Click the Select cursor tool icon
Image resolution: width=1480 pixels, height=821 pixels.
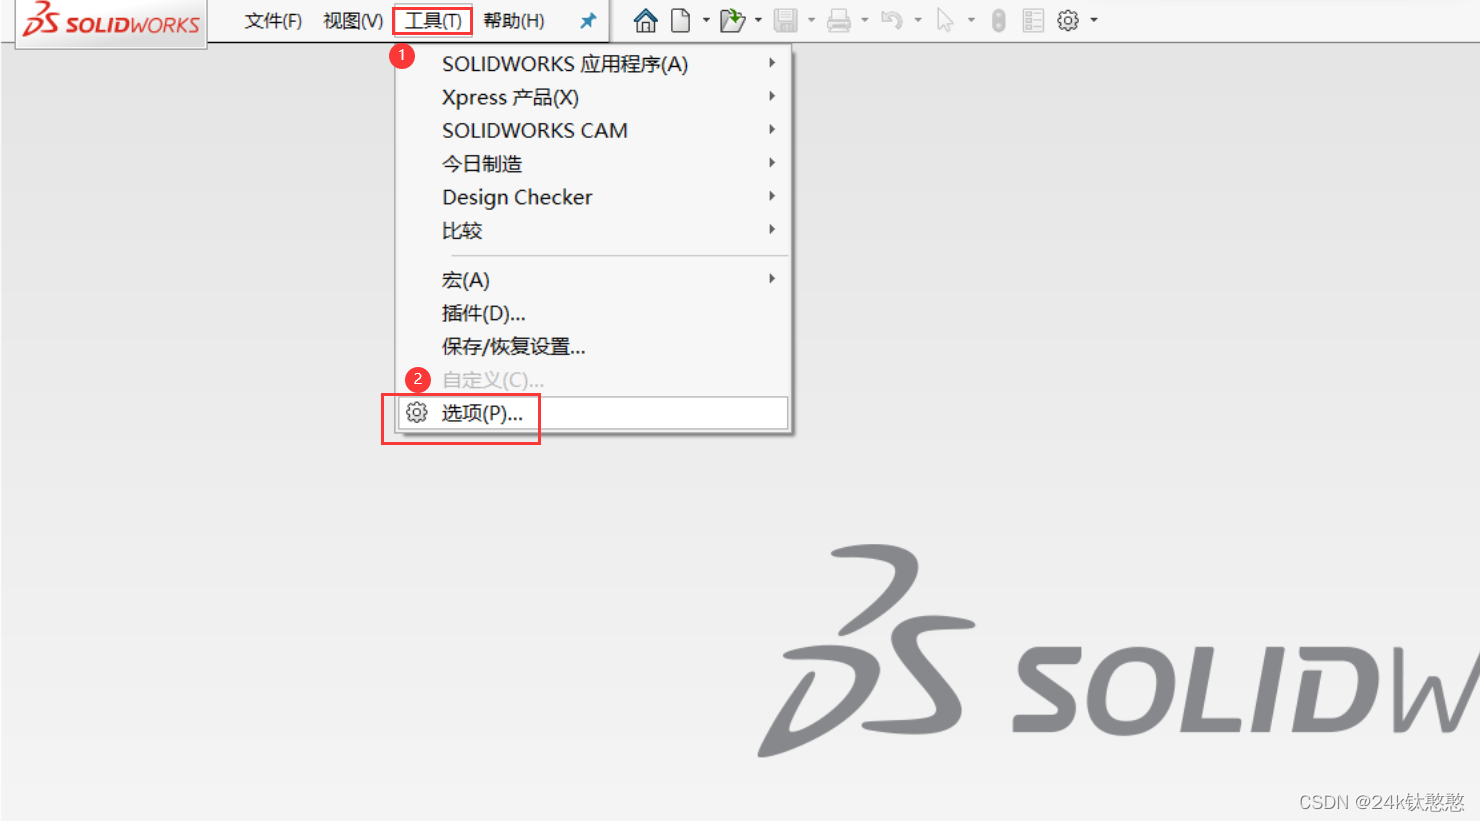click(x=945, y=20)
